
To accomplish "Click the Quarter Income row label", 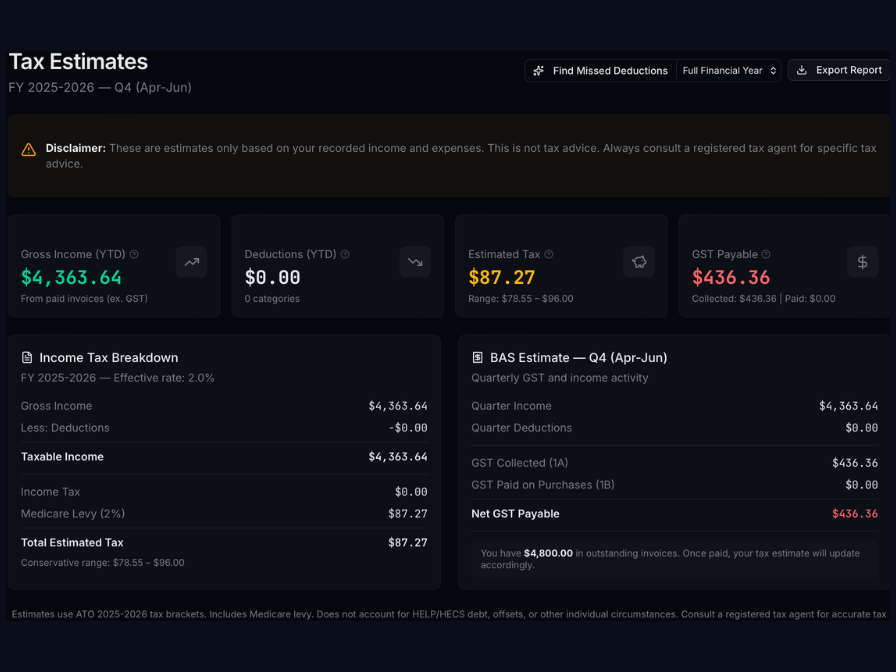I will 511,406.
